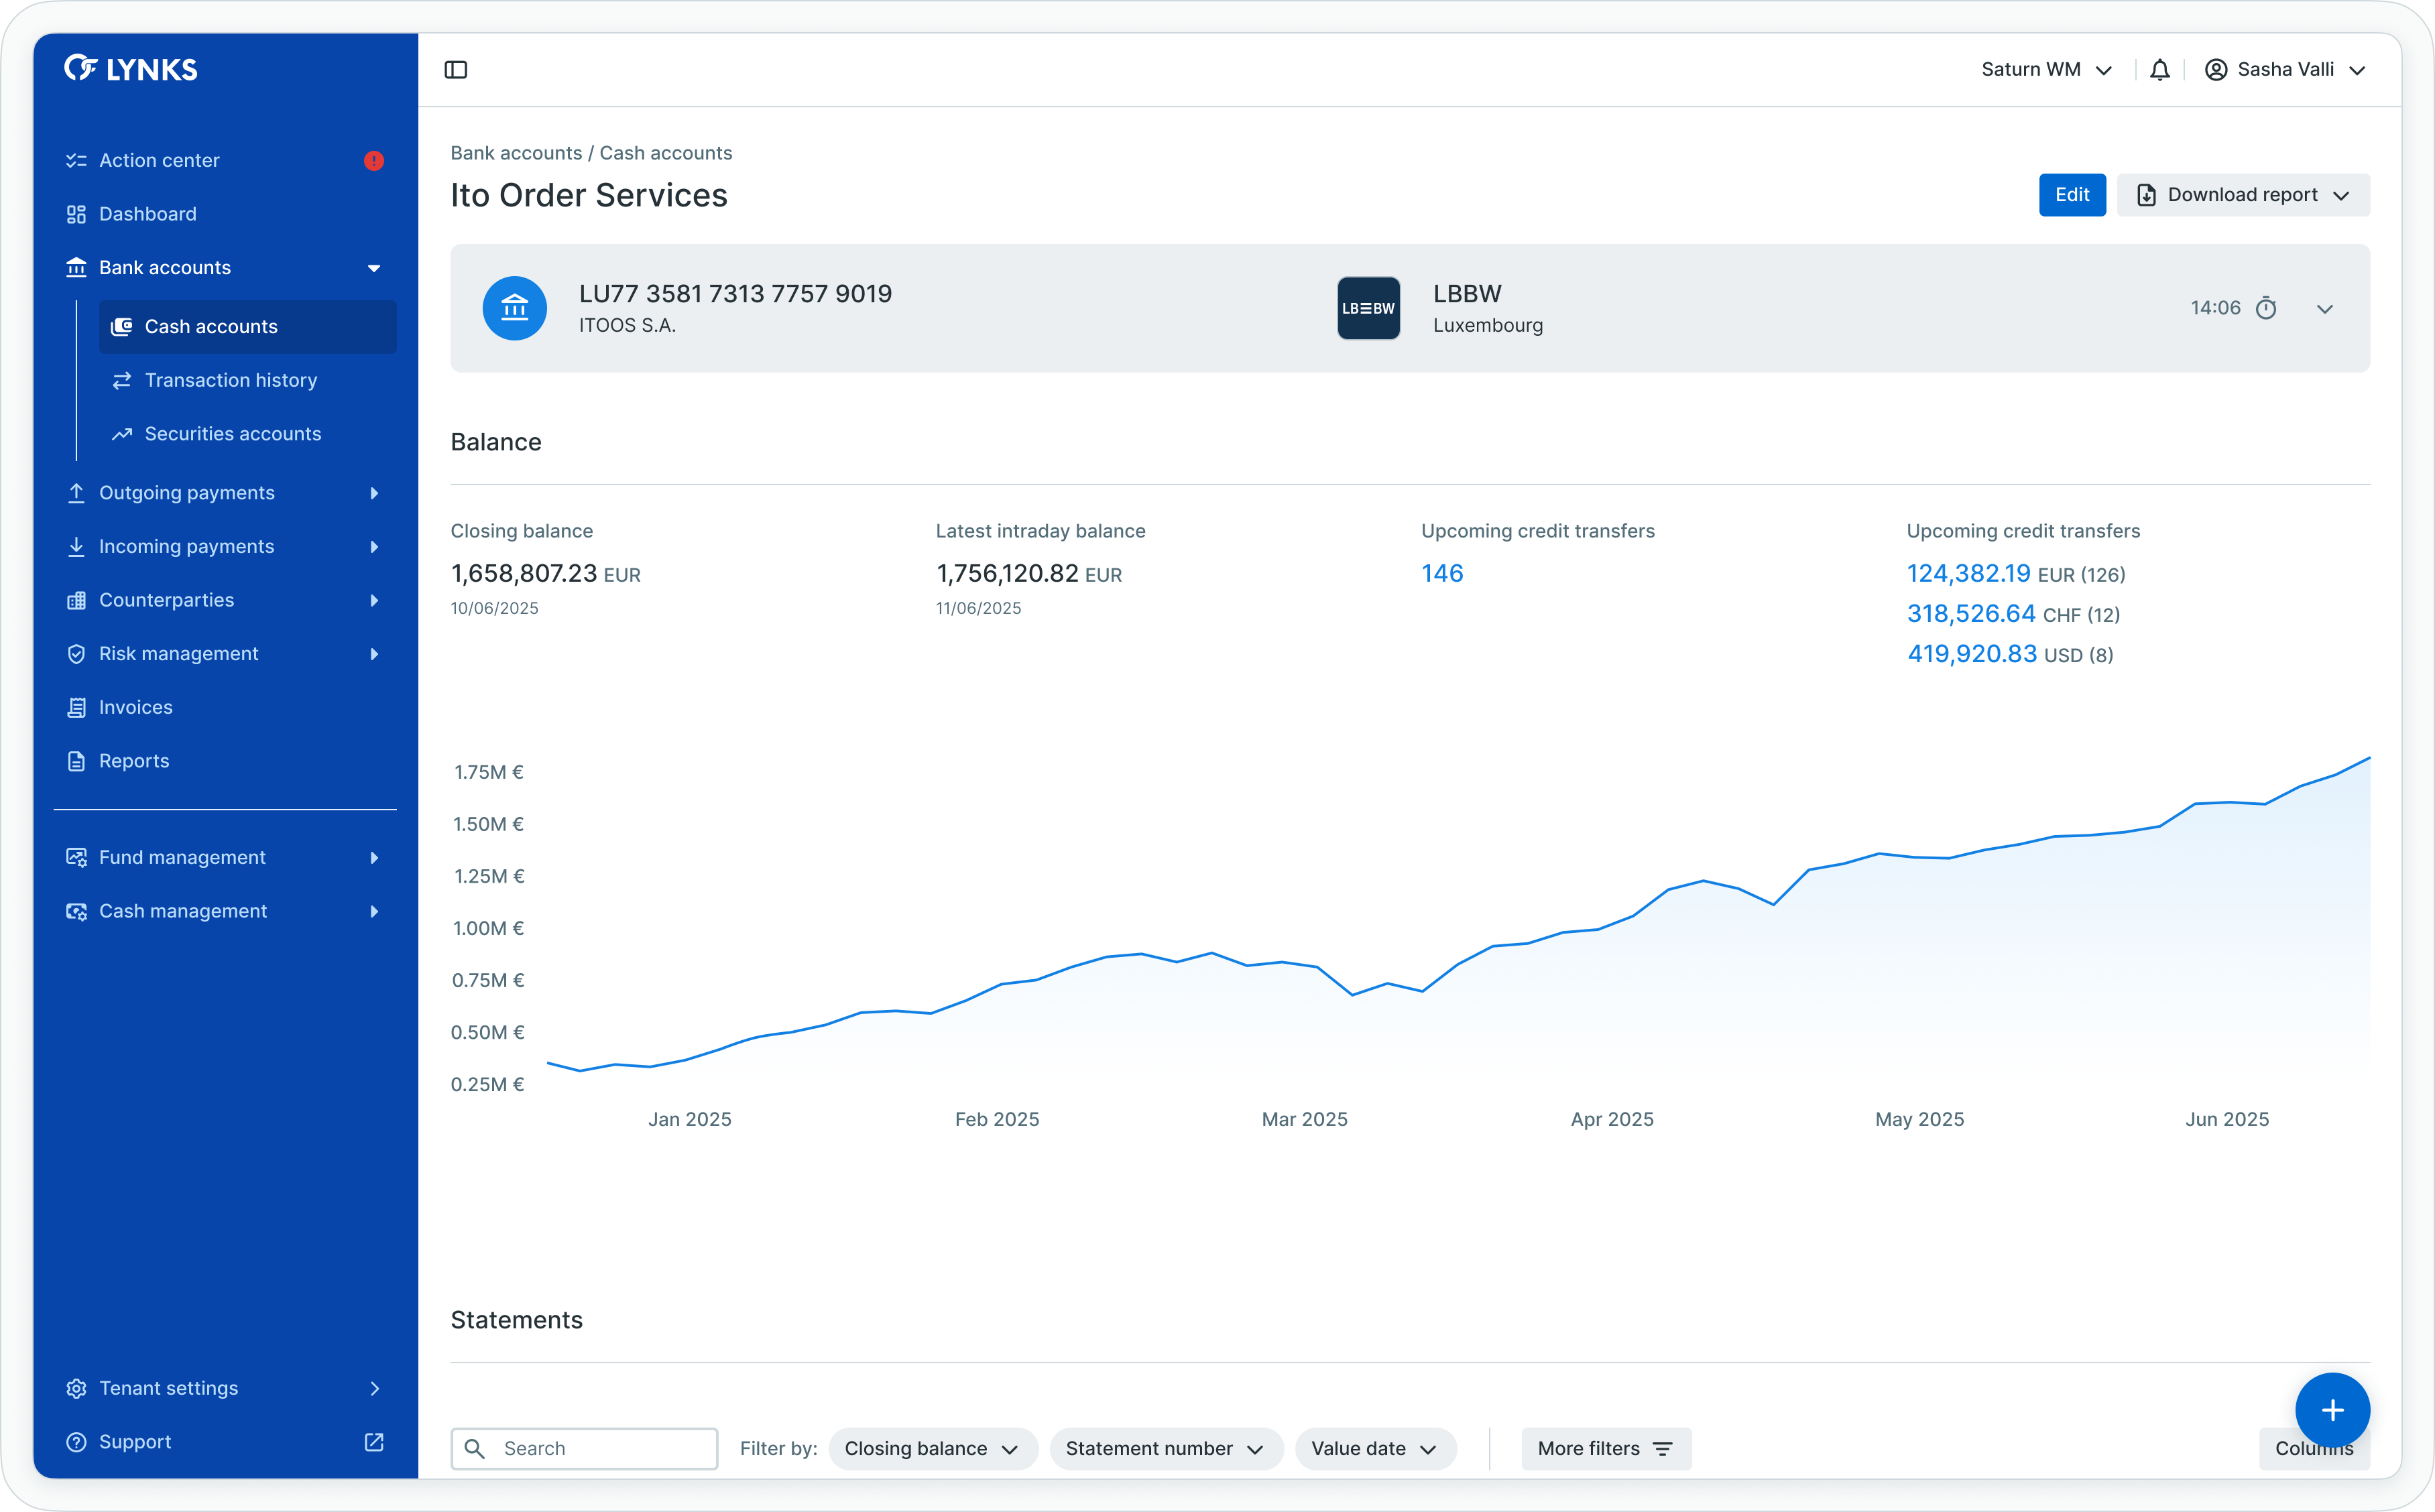Viewport: 2435px width, 1512px height.
Task: Open the 146 upcoming transfers link
Action: pos(1442,574)
